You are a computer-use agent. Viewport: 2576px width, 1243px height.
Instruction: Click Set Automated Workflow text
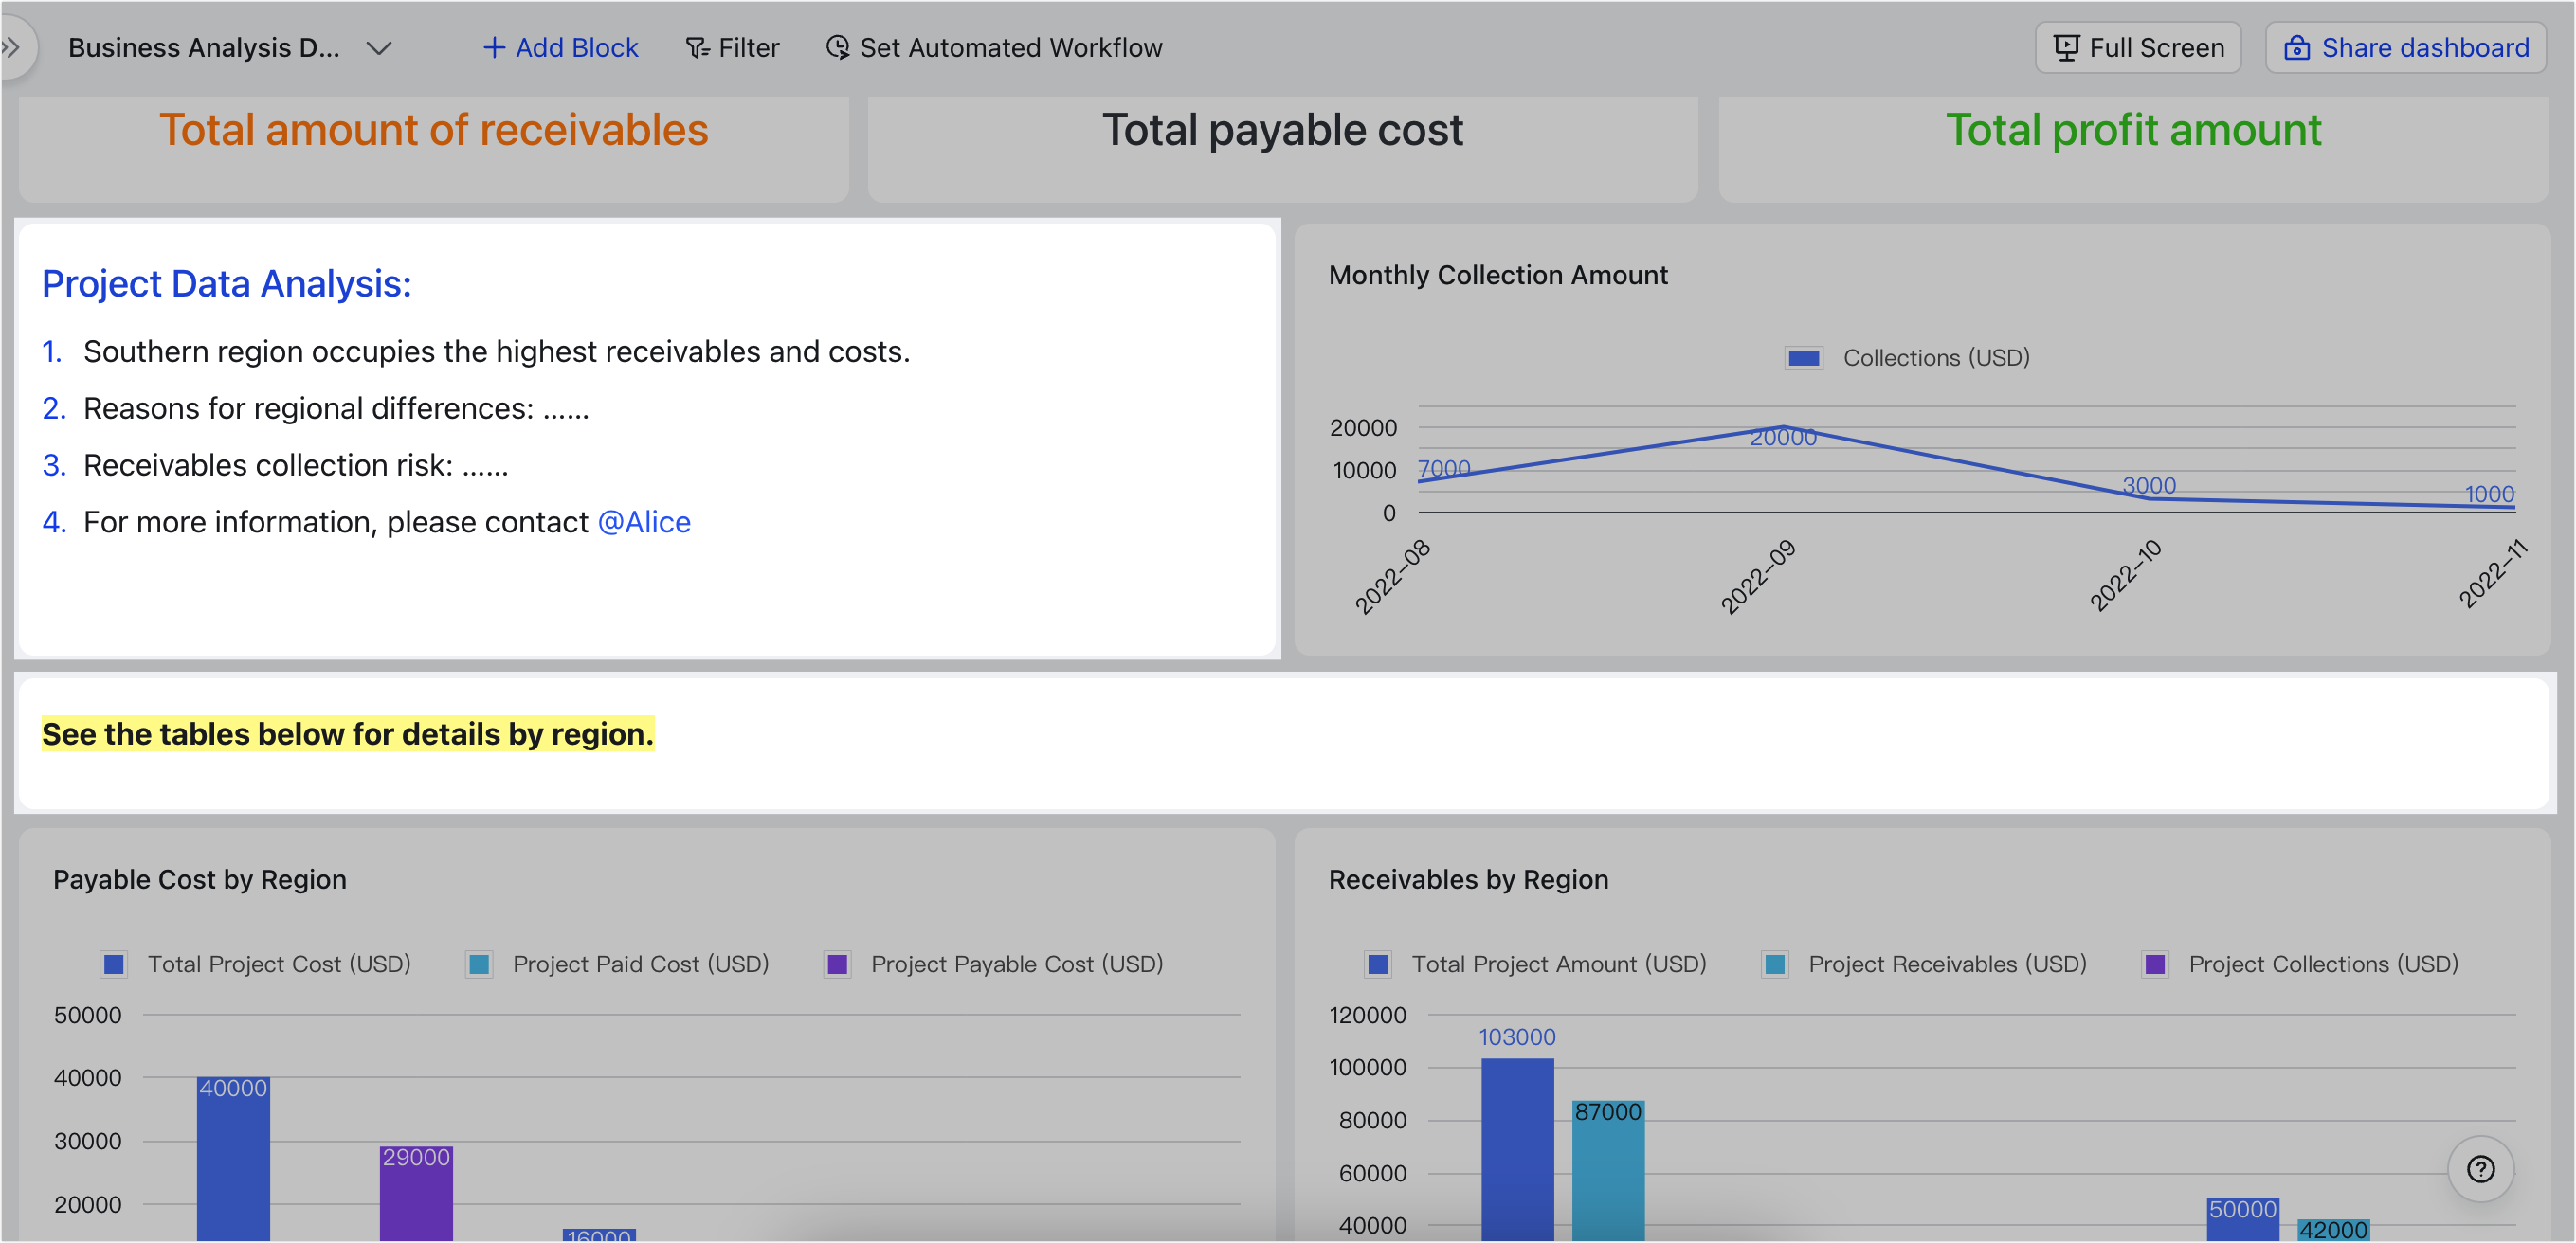click(1010, 48)
